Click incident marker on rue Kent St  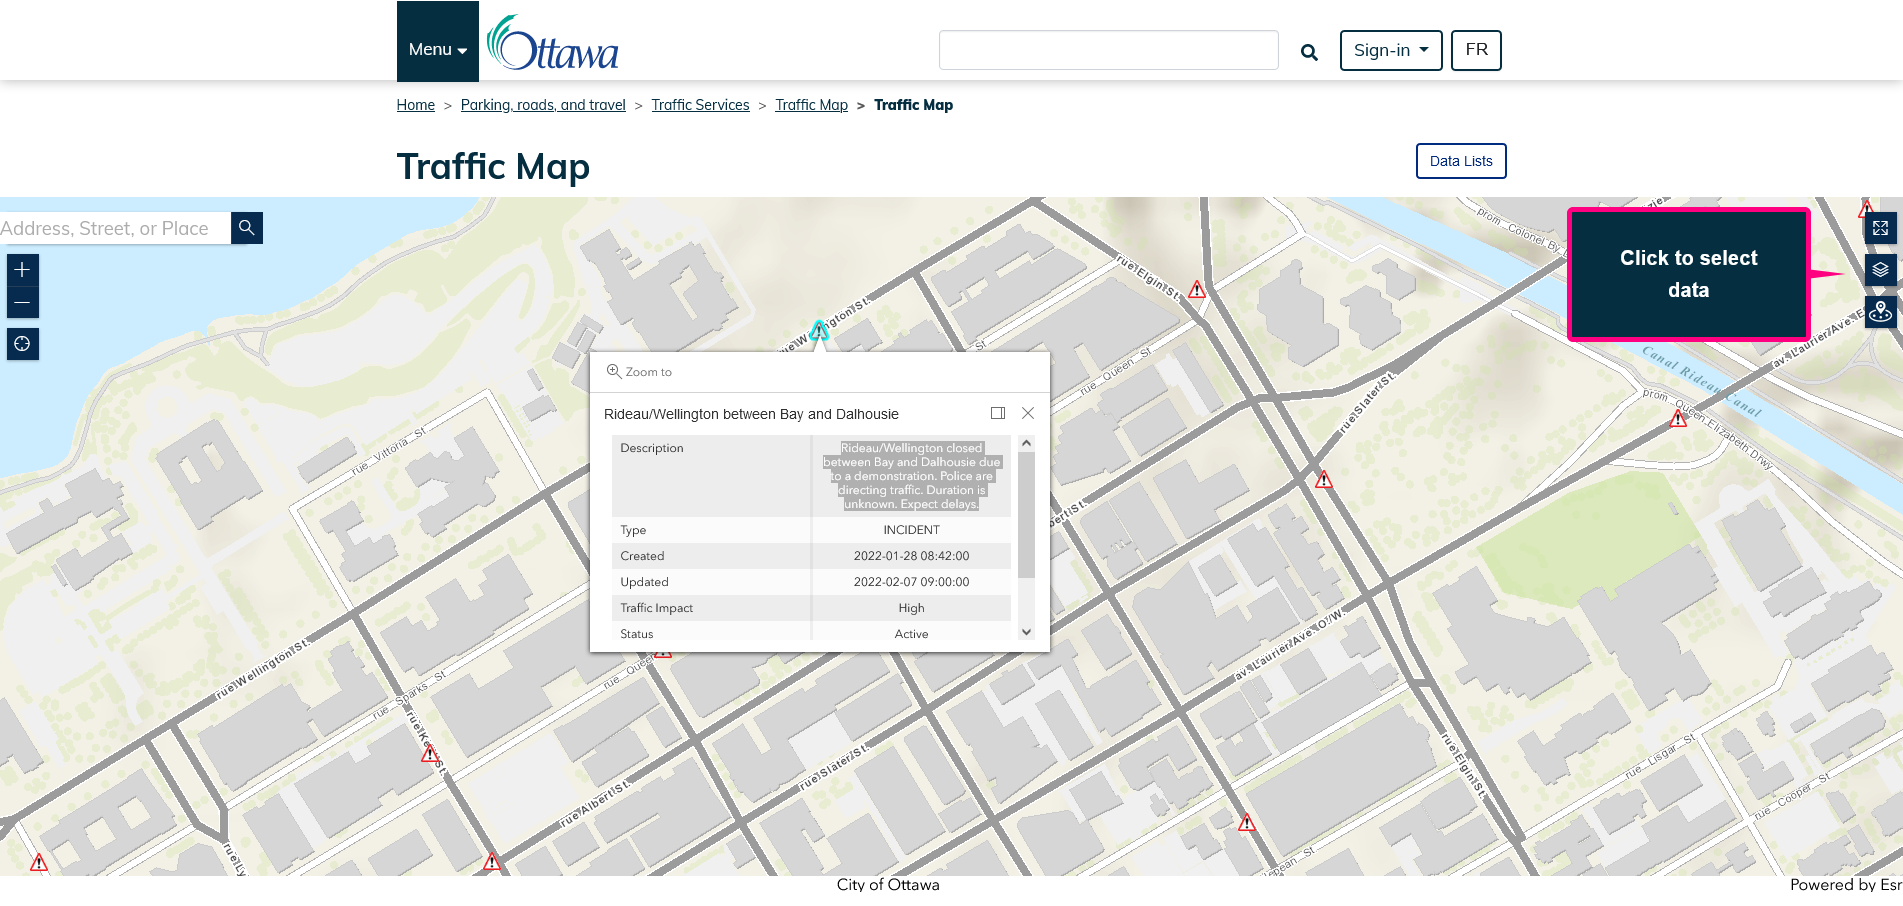430,754
